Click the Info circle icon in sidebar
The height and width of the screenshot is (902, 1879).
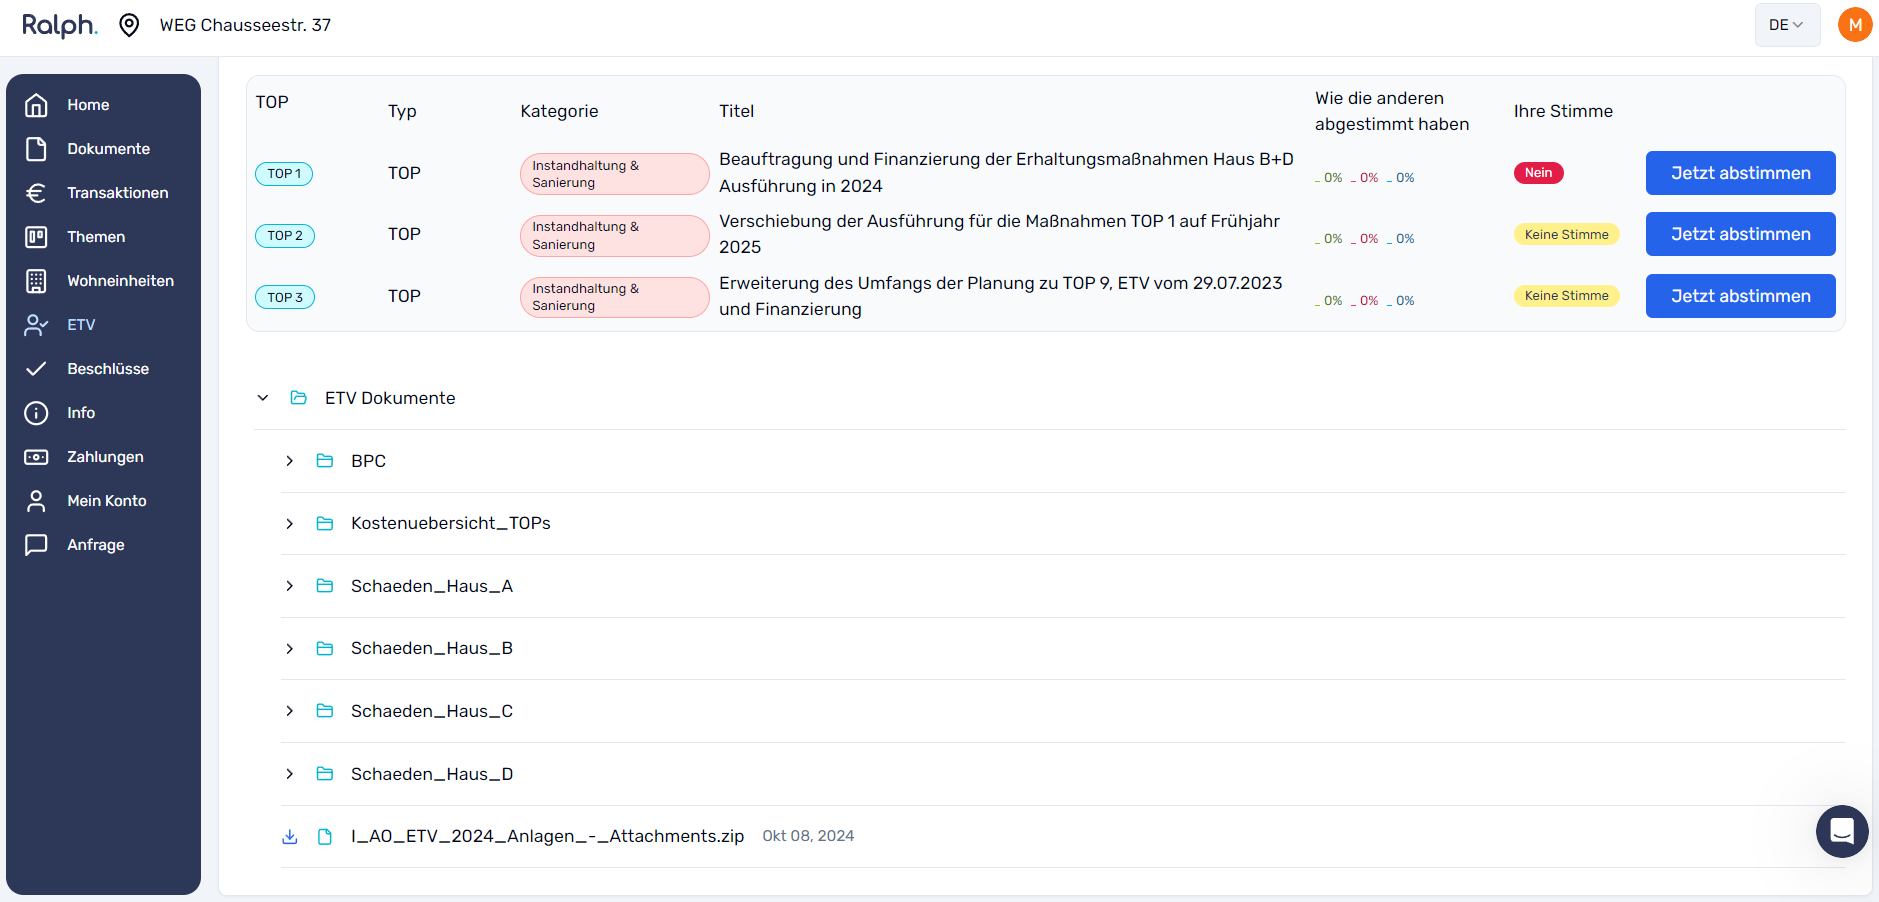36,413
